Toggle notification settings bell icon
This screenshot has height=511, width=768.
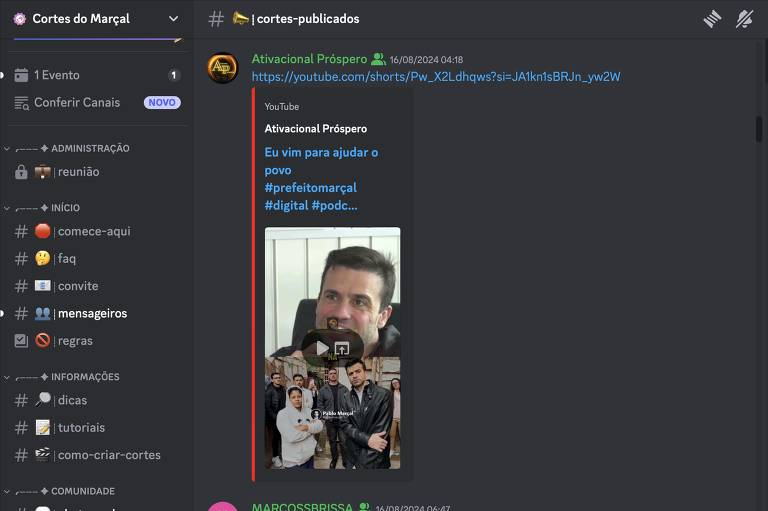click(744, 19)
